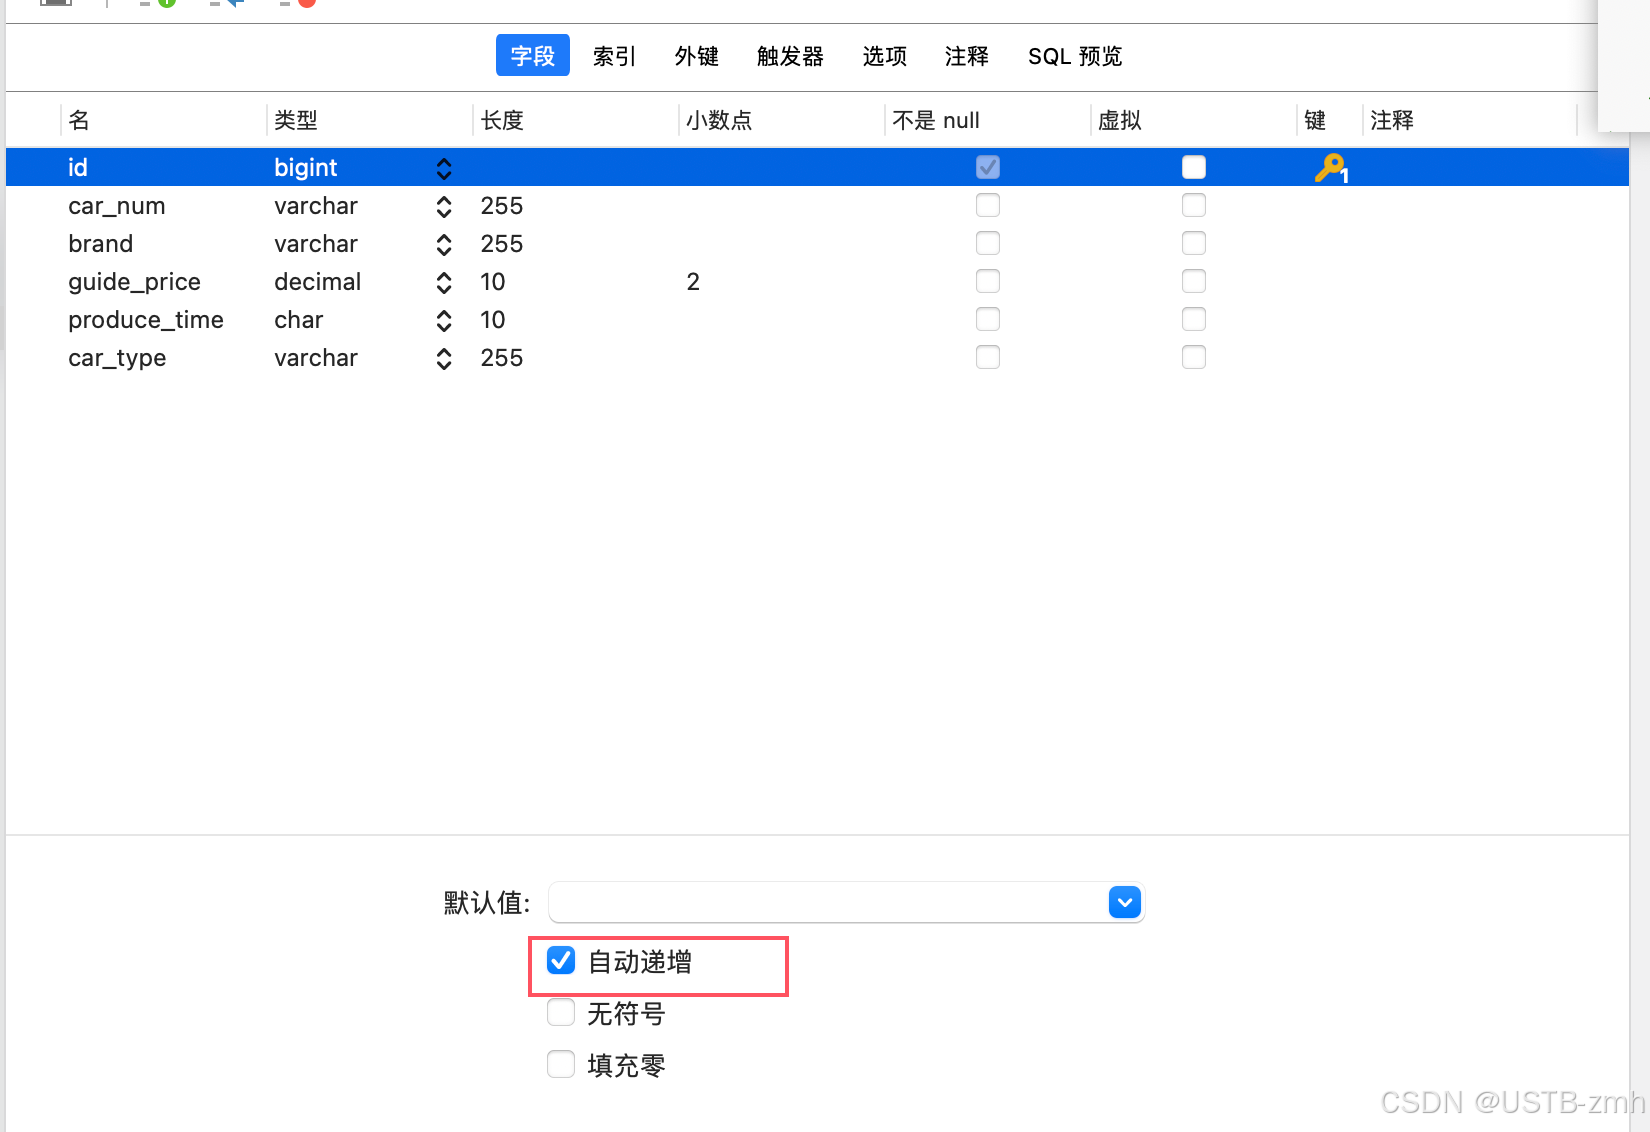
Task: Open type selector for produce_time char
Action: coord(444,321)
